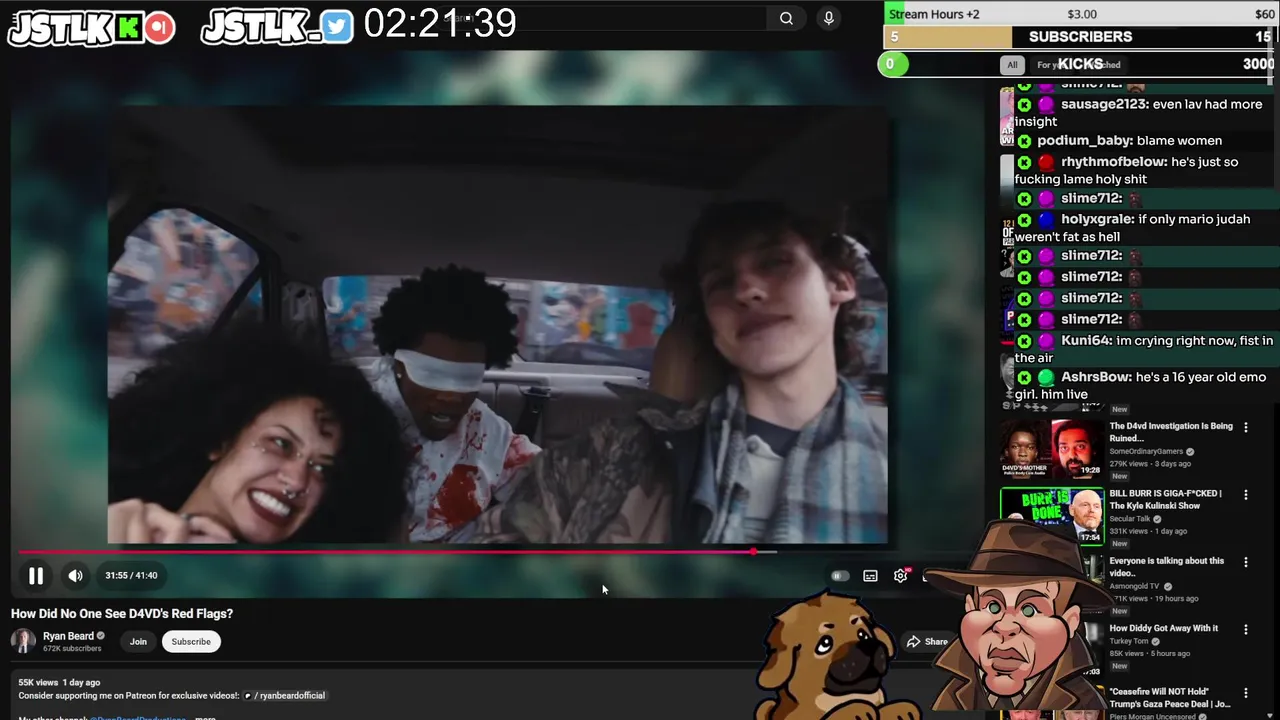Viewport: 1280px width, 720px height.
Task: Open "The D4vd Investigation Is Being Ruined" title
Action: coord(1170,432)
